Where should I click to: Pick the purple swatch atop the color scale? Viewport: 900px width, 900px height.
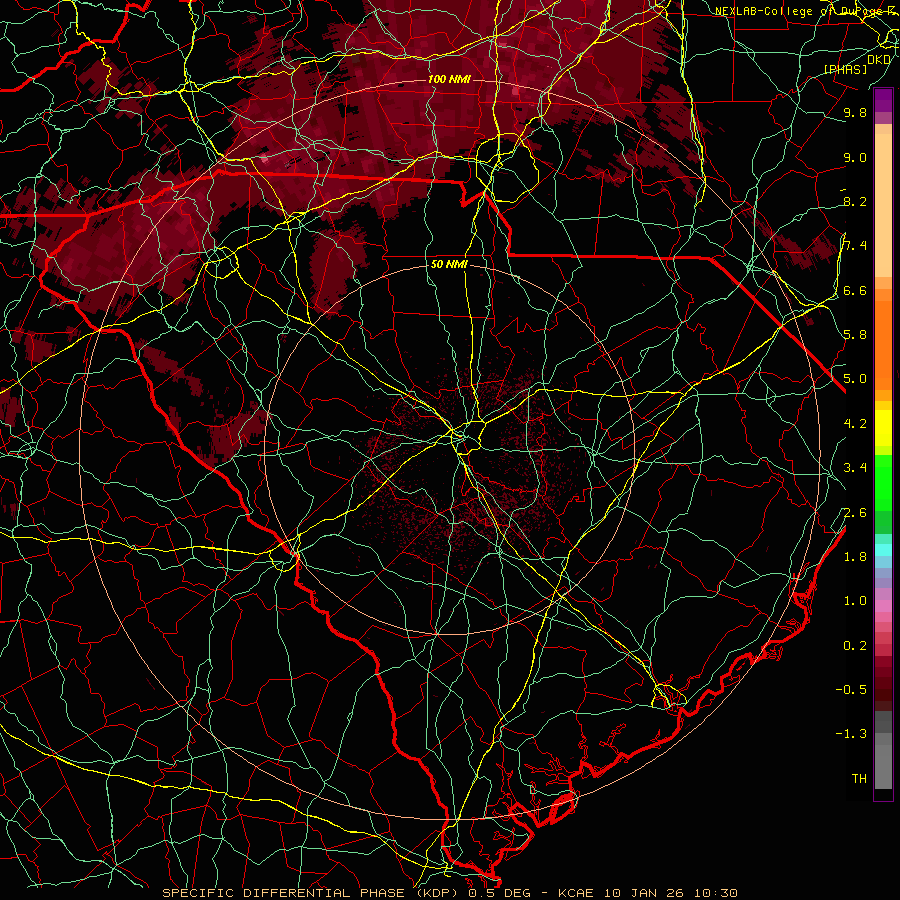point(883,100)
